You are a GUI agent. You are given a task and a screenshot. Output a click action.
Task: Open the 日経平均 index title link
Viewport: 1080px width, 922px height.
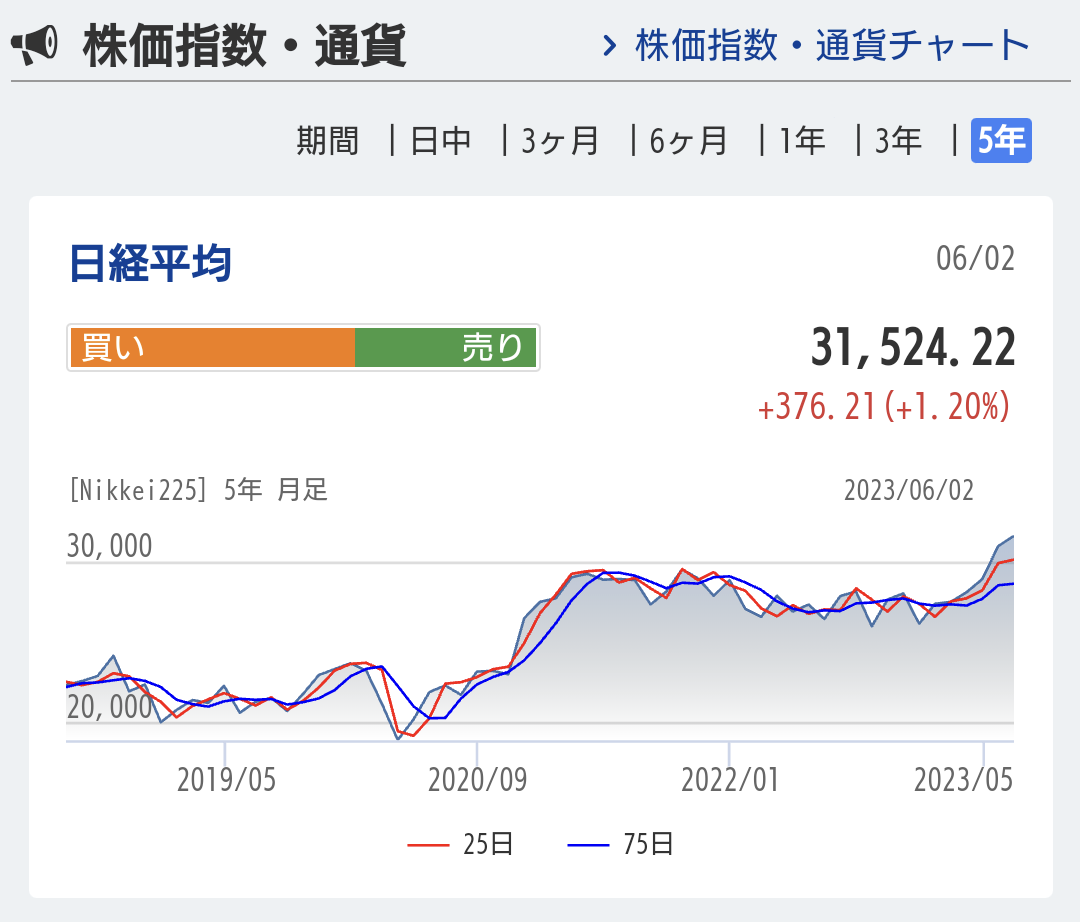pos(150,263)
